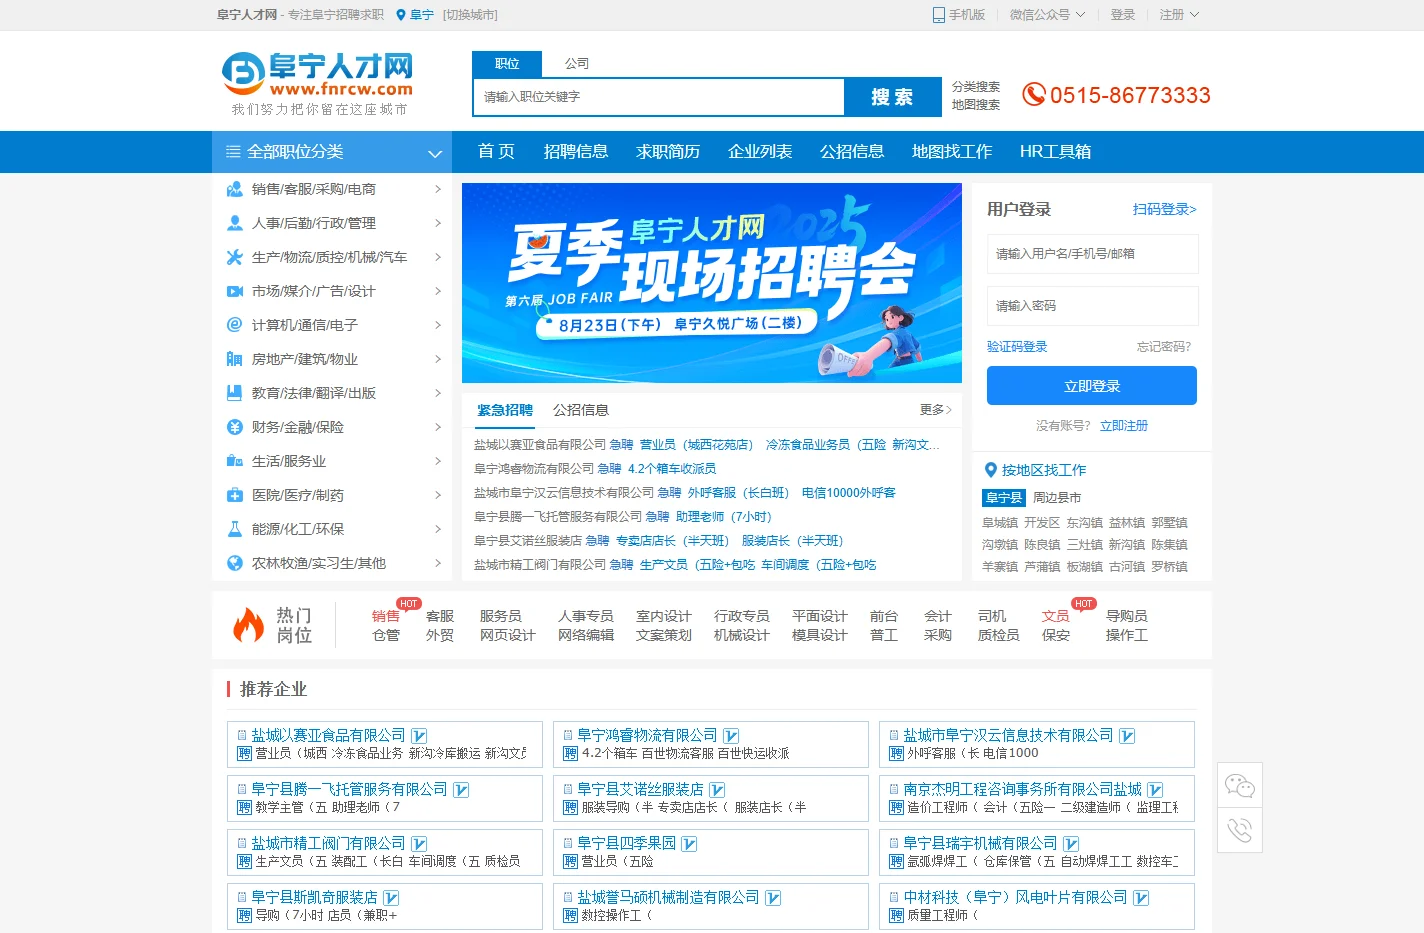Click the 教育/法律/翻译/出版 book icon
Viewport: 1424px width, 933px height.
tap(235, 393)
